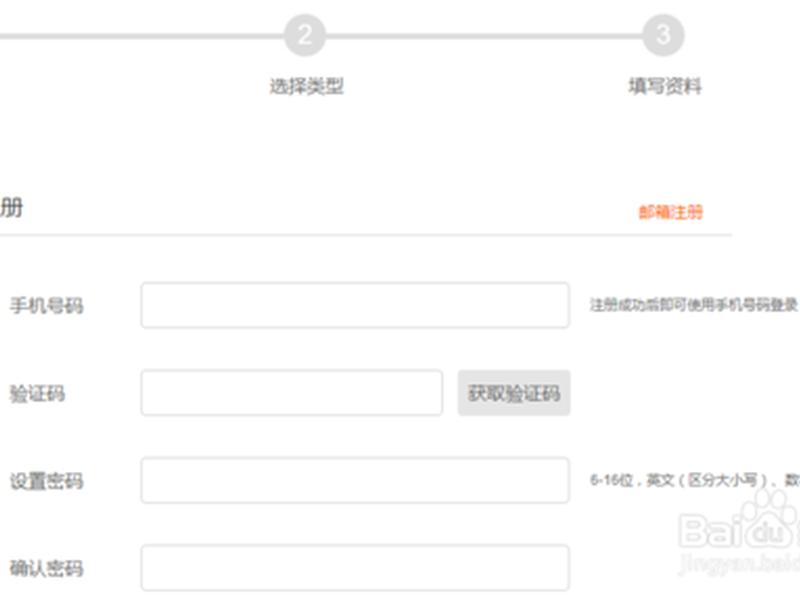Viewport: 800px width, 600px height.
Task: Click the 确认密码 label
Action: (x=46, y=568)
